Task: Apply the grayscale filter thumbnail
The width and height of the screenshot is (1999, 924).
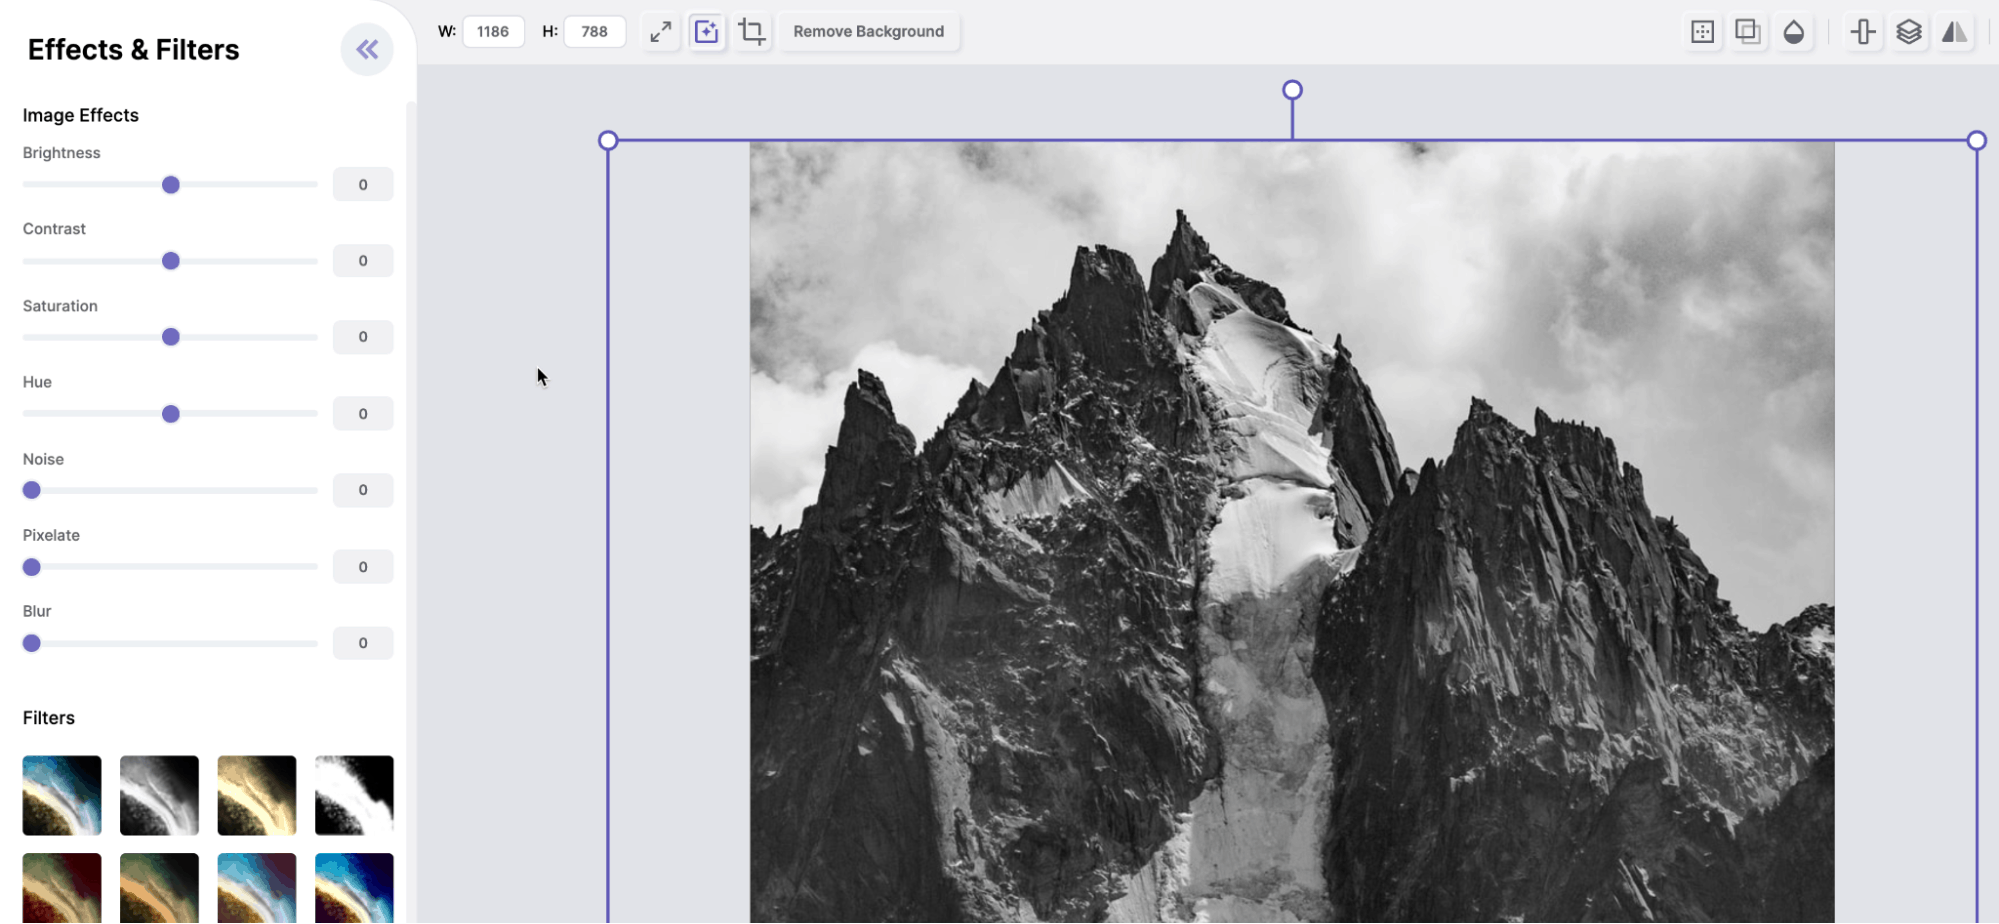Action: click(159, 795)
